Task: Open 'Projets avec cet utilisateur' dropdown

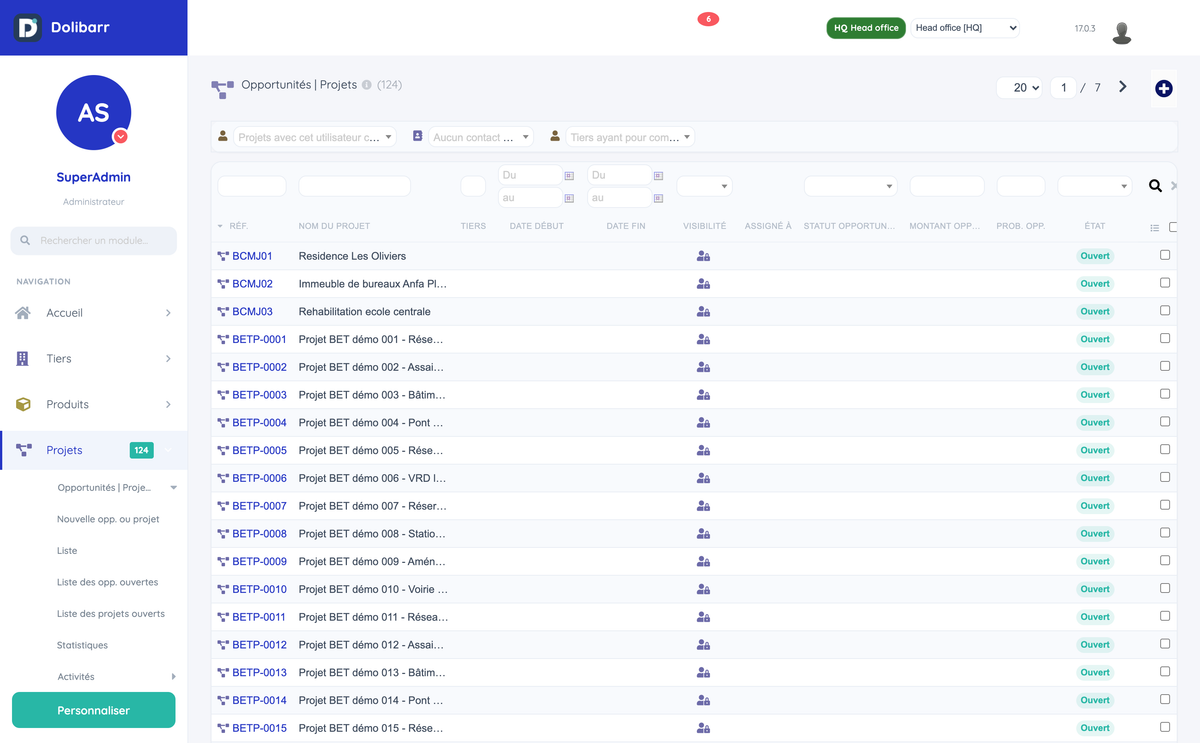Action: [316, 137]
